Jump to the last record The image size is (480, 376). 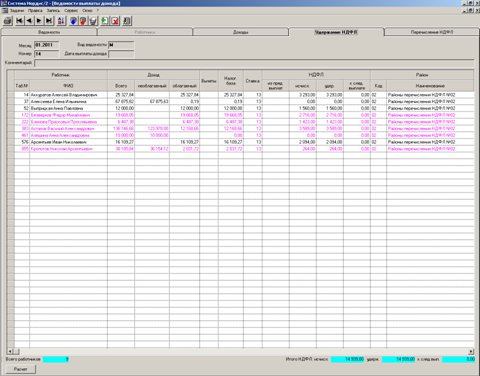tap(49, 21)
